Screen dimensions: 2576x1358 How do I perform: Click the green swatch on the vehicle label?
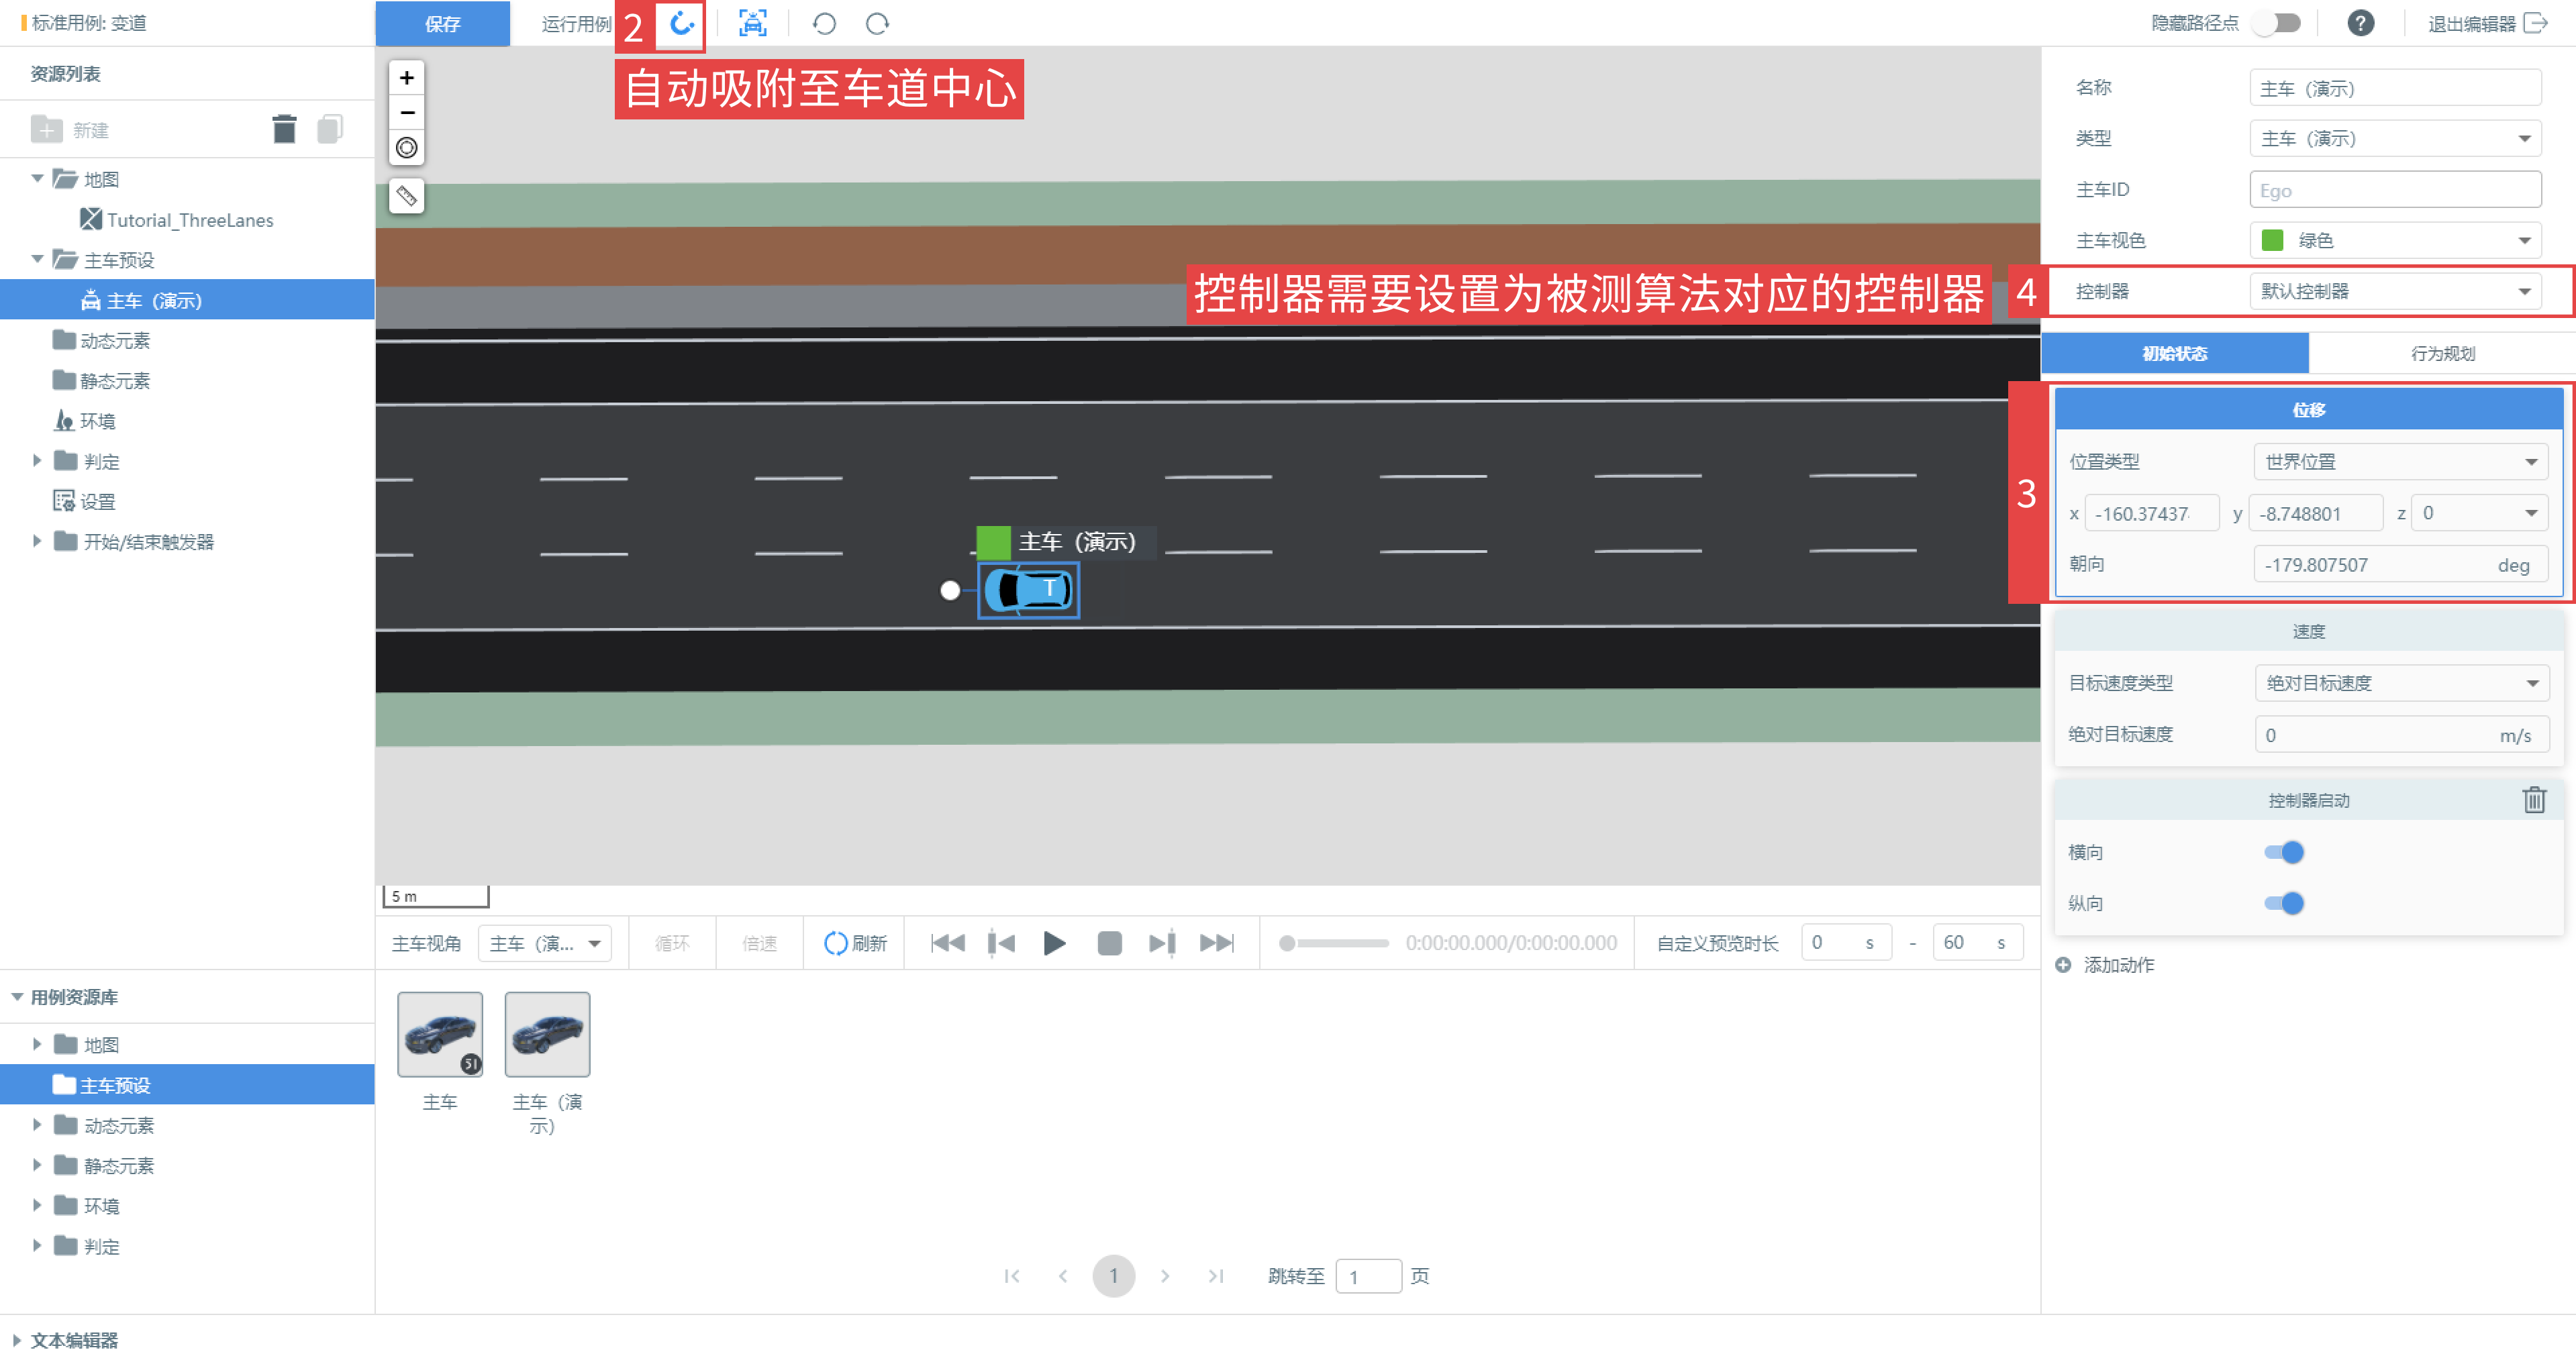point(993,542)
